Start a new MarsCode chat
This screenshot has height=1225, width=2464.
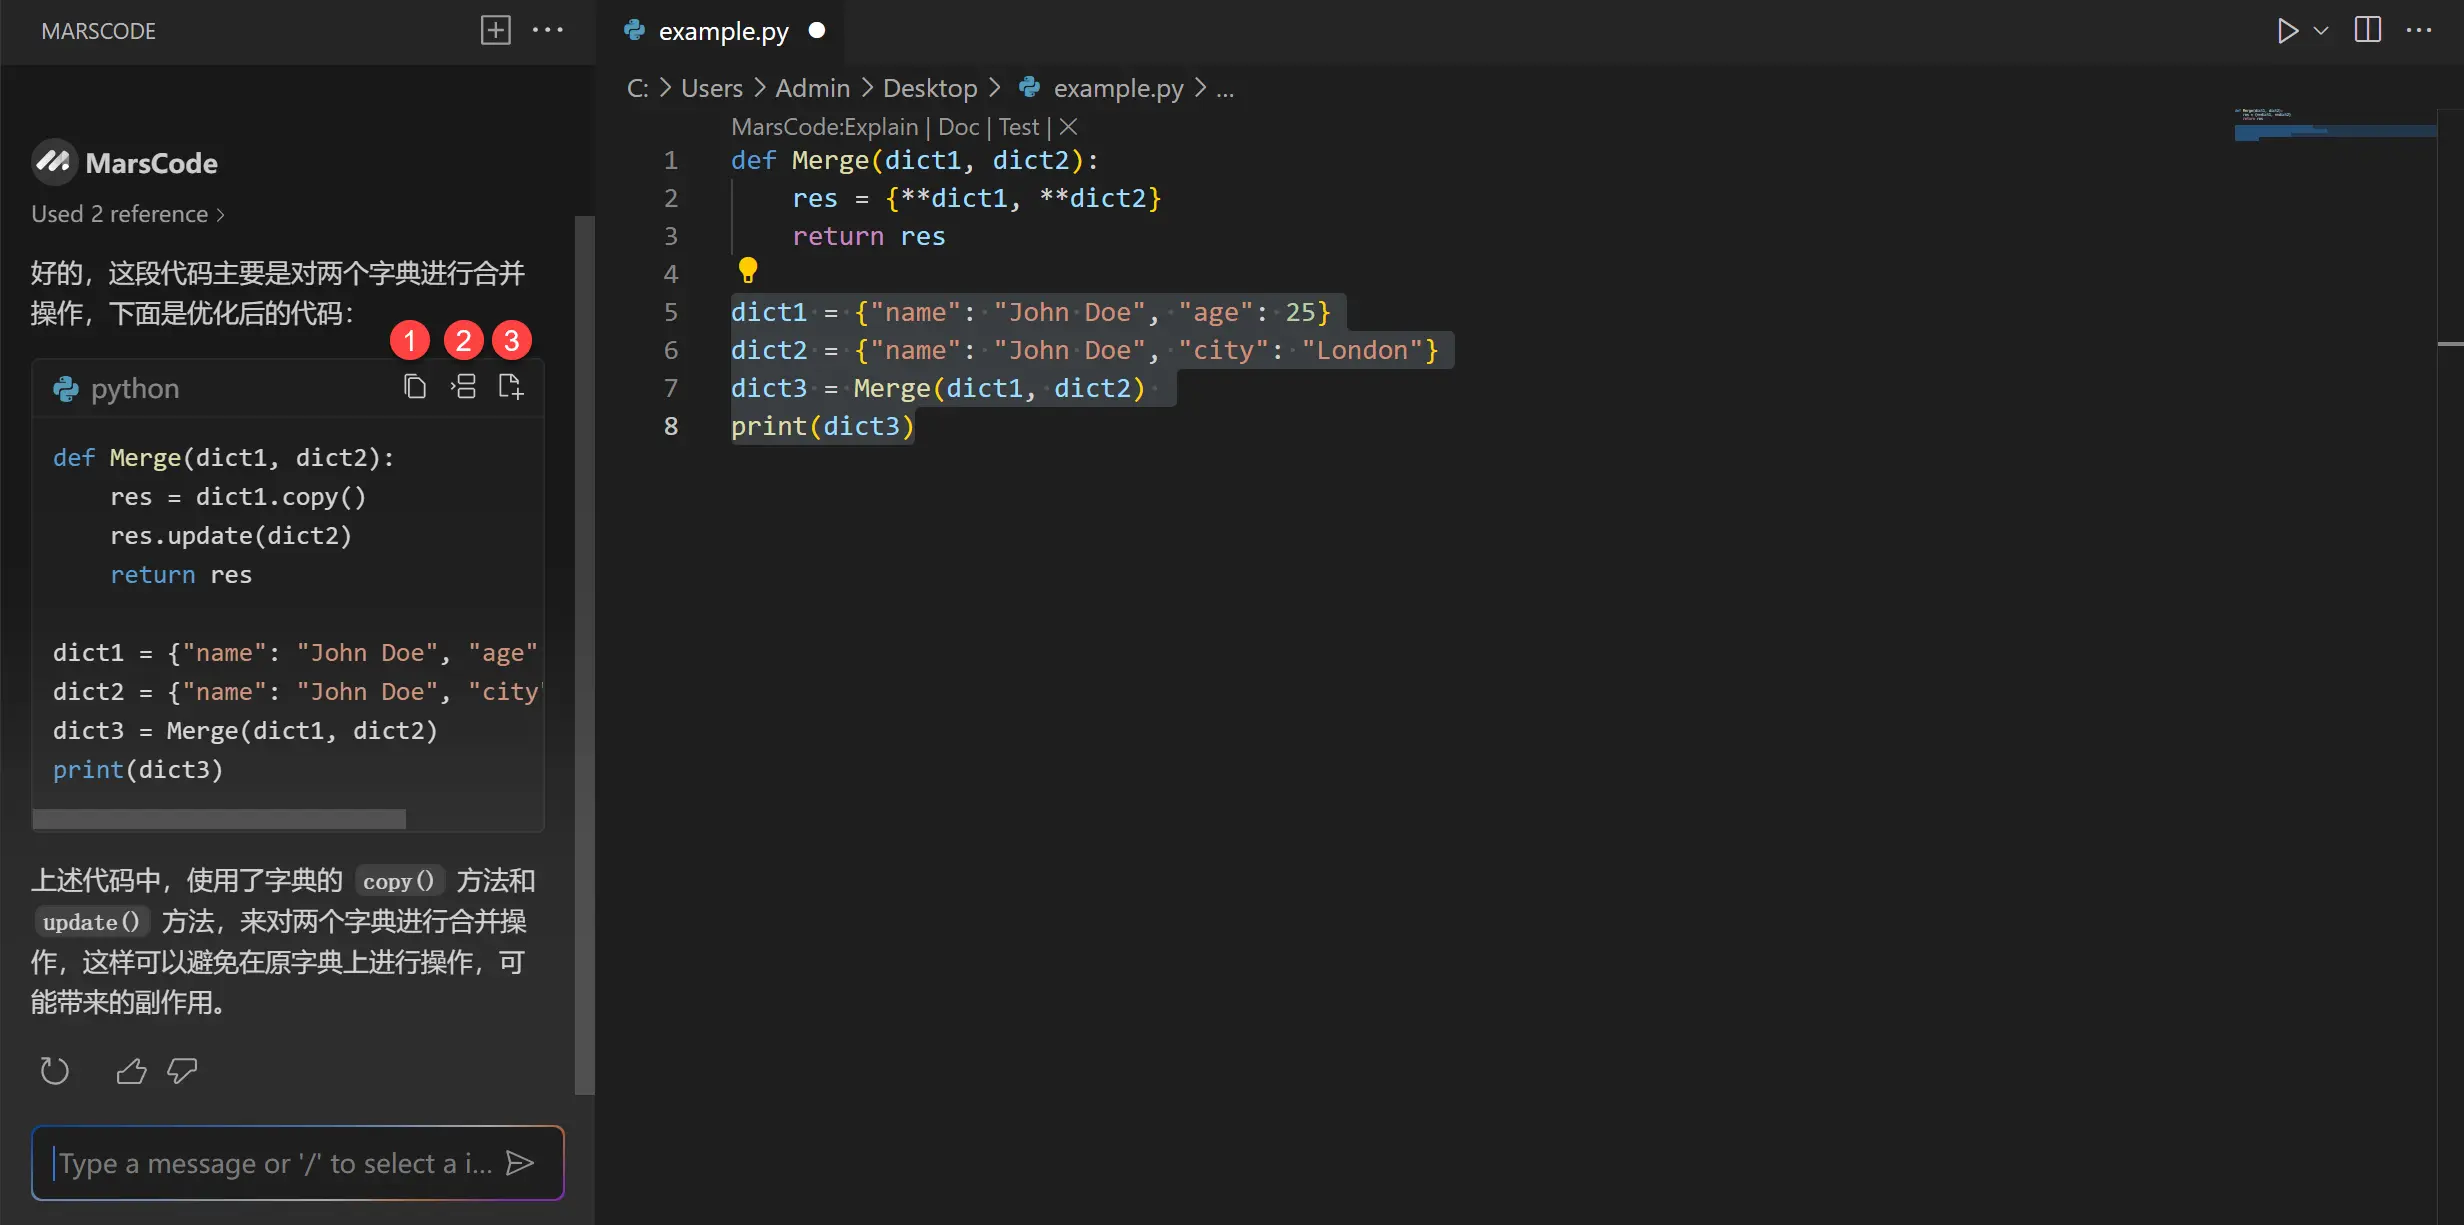[x=495, y=30]
